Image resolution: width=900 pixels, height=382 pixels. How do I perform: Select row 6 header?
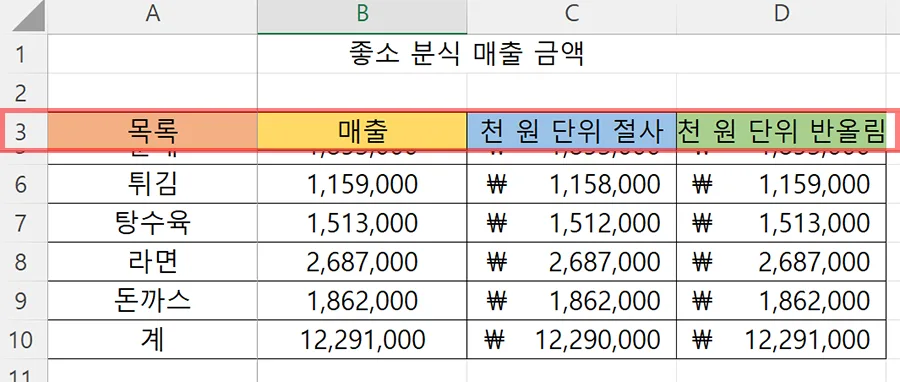23,184
